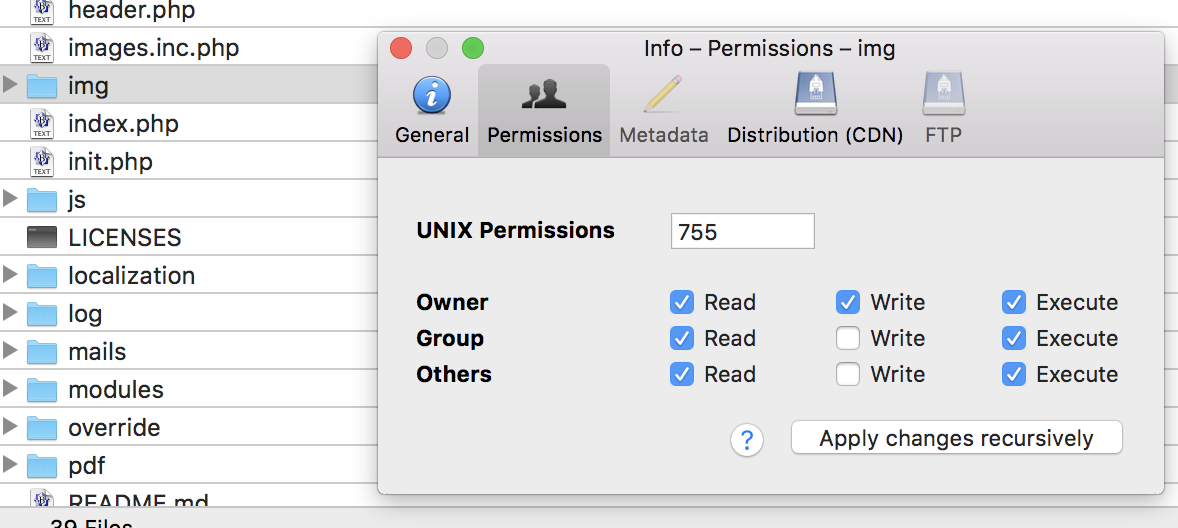This screenshot has width=1178, height=528.
Task: Click Apply changes recursively button
Action: click(x=956, y=438)
